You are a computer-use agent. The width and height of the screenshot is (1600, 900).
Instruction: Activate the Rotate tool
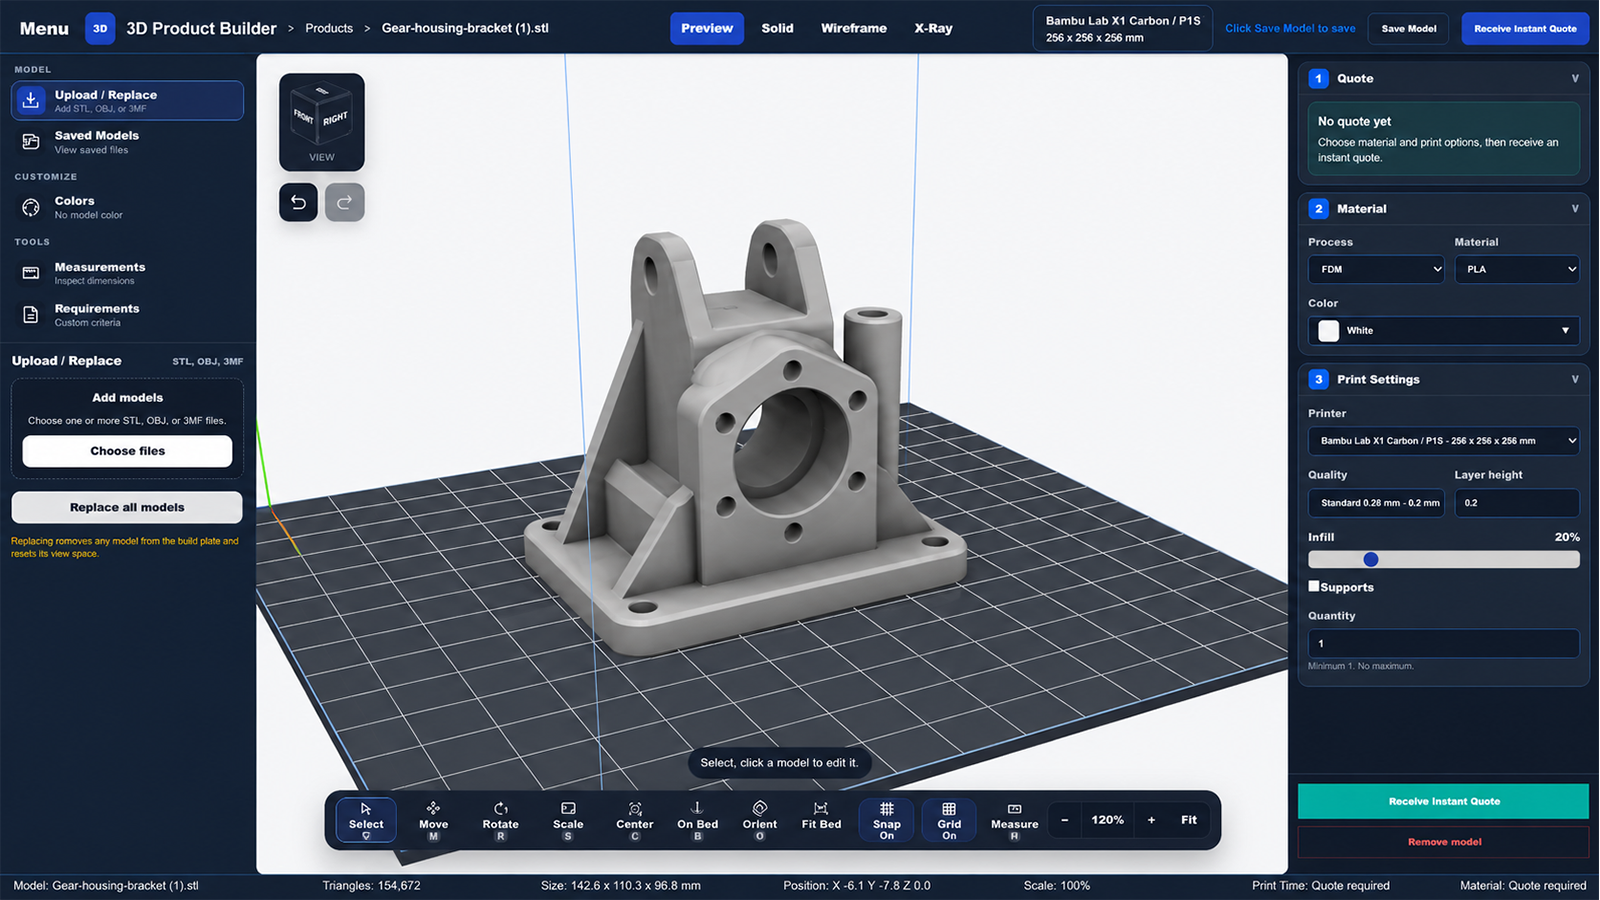[x=501, y=820]
